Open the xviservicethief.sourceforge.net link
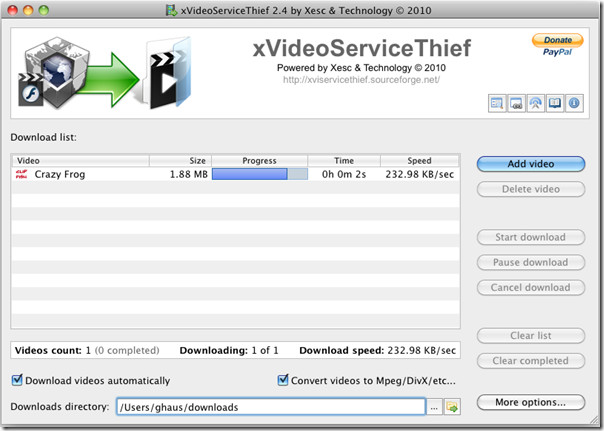The width and height of the screenshot is (604, 431). click(x=361, y=80)
